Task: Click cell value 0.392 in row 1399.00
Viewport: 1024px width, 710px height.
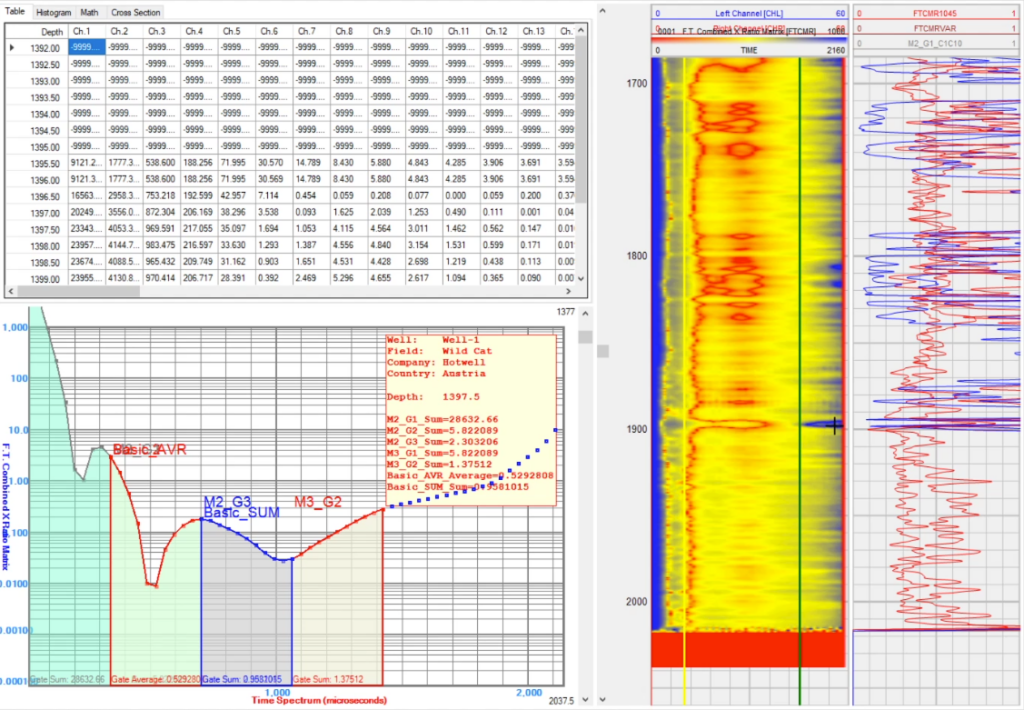Action: (x=274, y=278)
